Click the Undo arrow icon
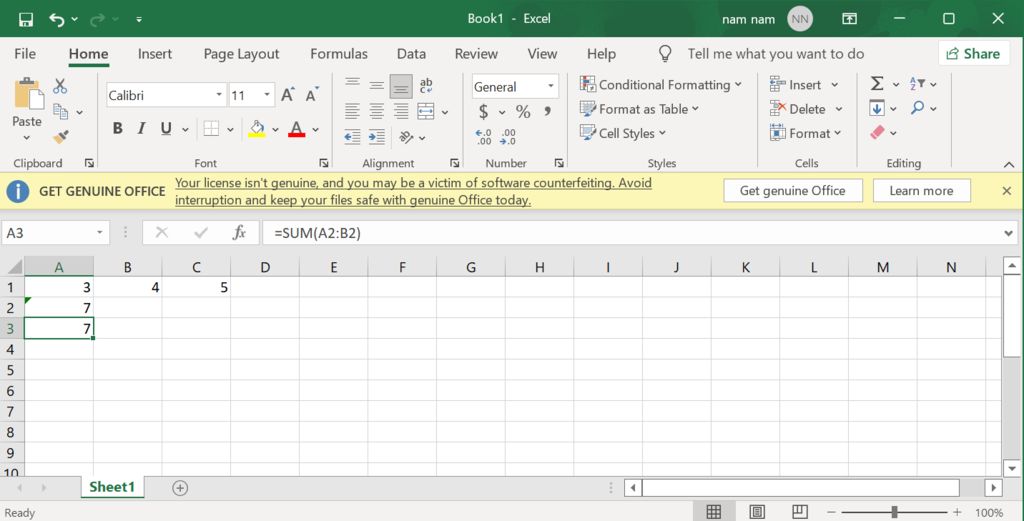This screenshot has width=1024, height=521. pyautogui.click(x=56, y=20)
